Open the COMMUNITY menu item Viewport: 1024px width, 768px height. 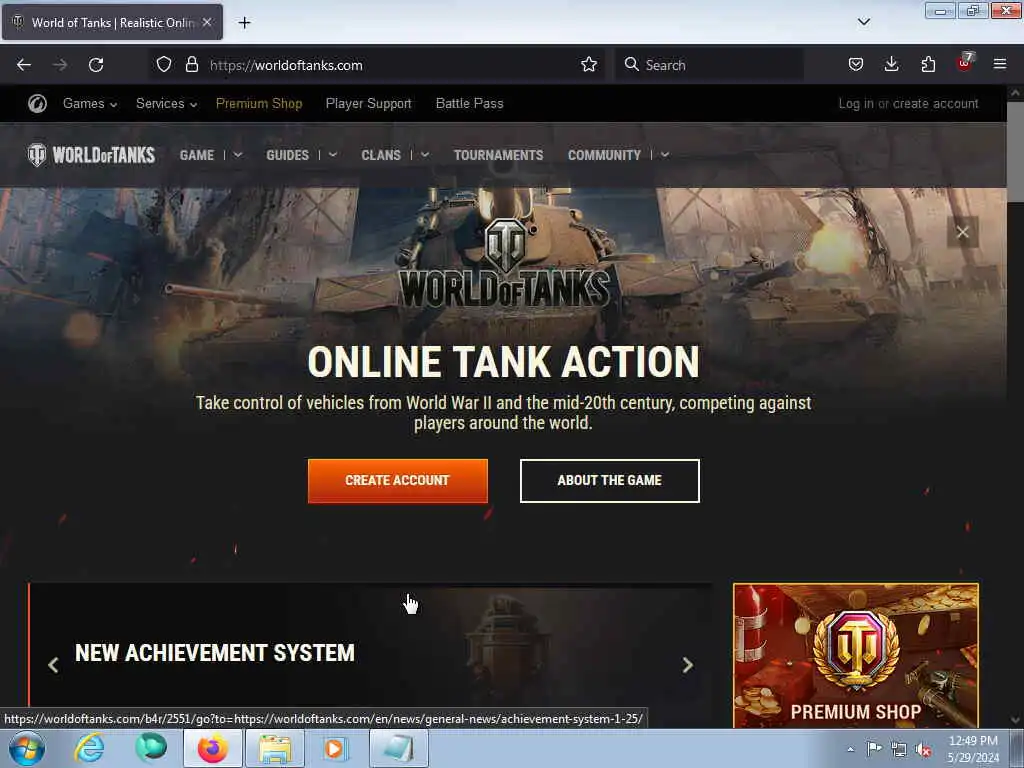click(604, 155)
